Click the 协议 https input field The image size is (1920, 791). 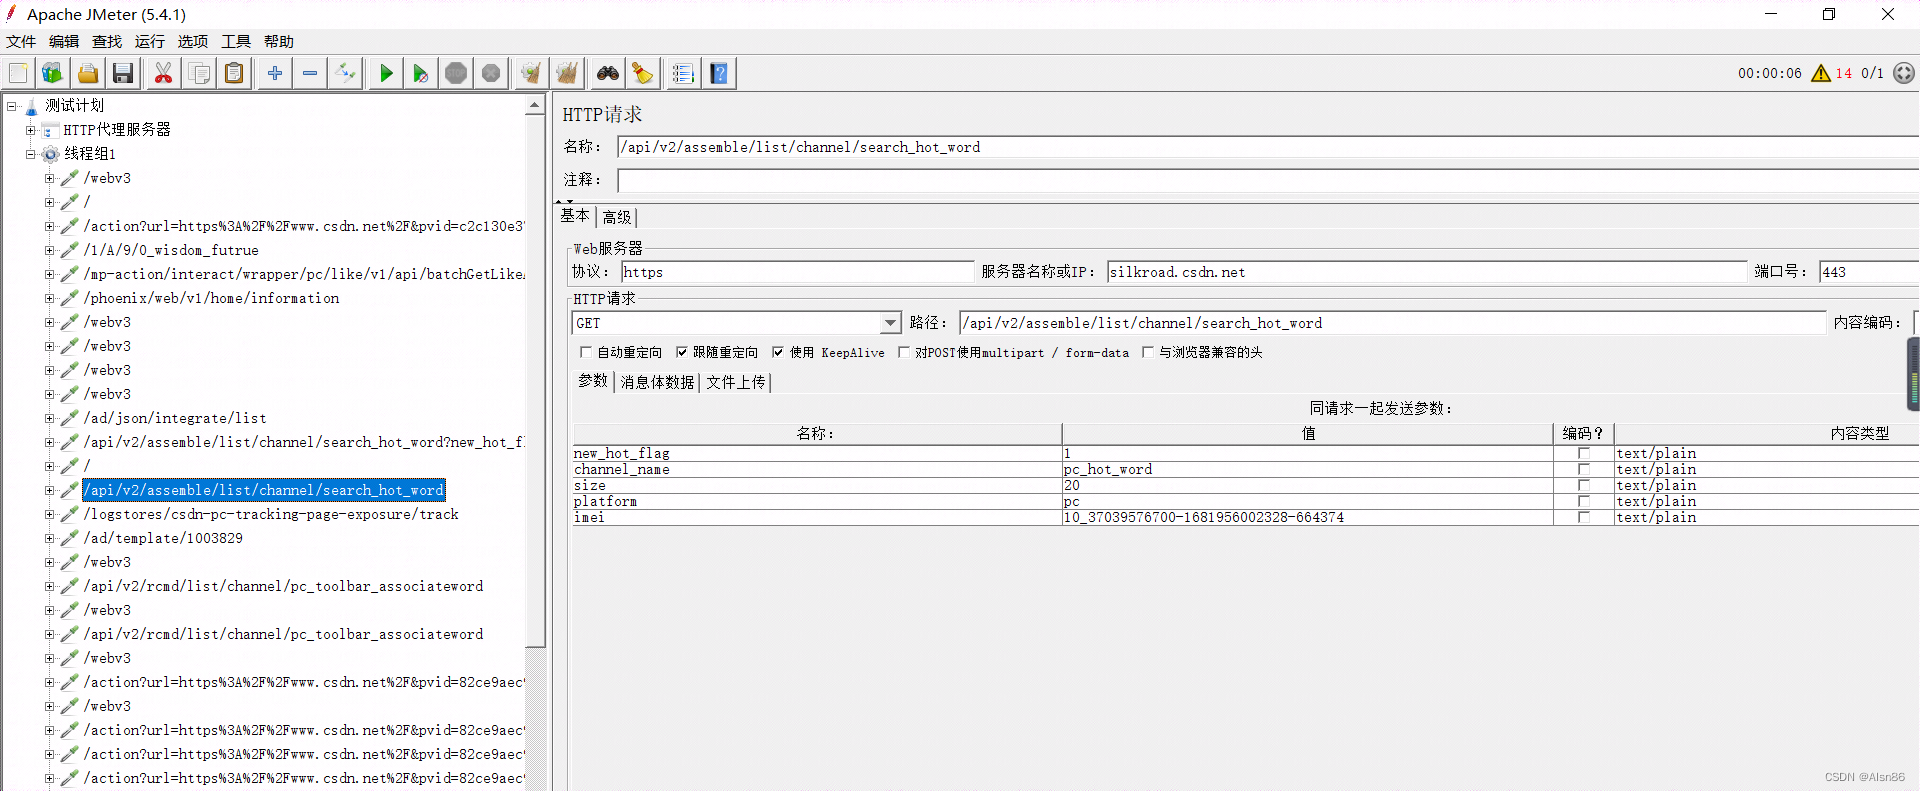point(797,272)
